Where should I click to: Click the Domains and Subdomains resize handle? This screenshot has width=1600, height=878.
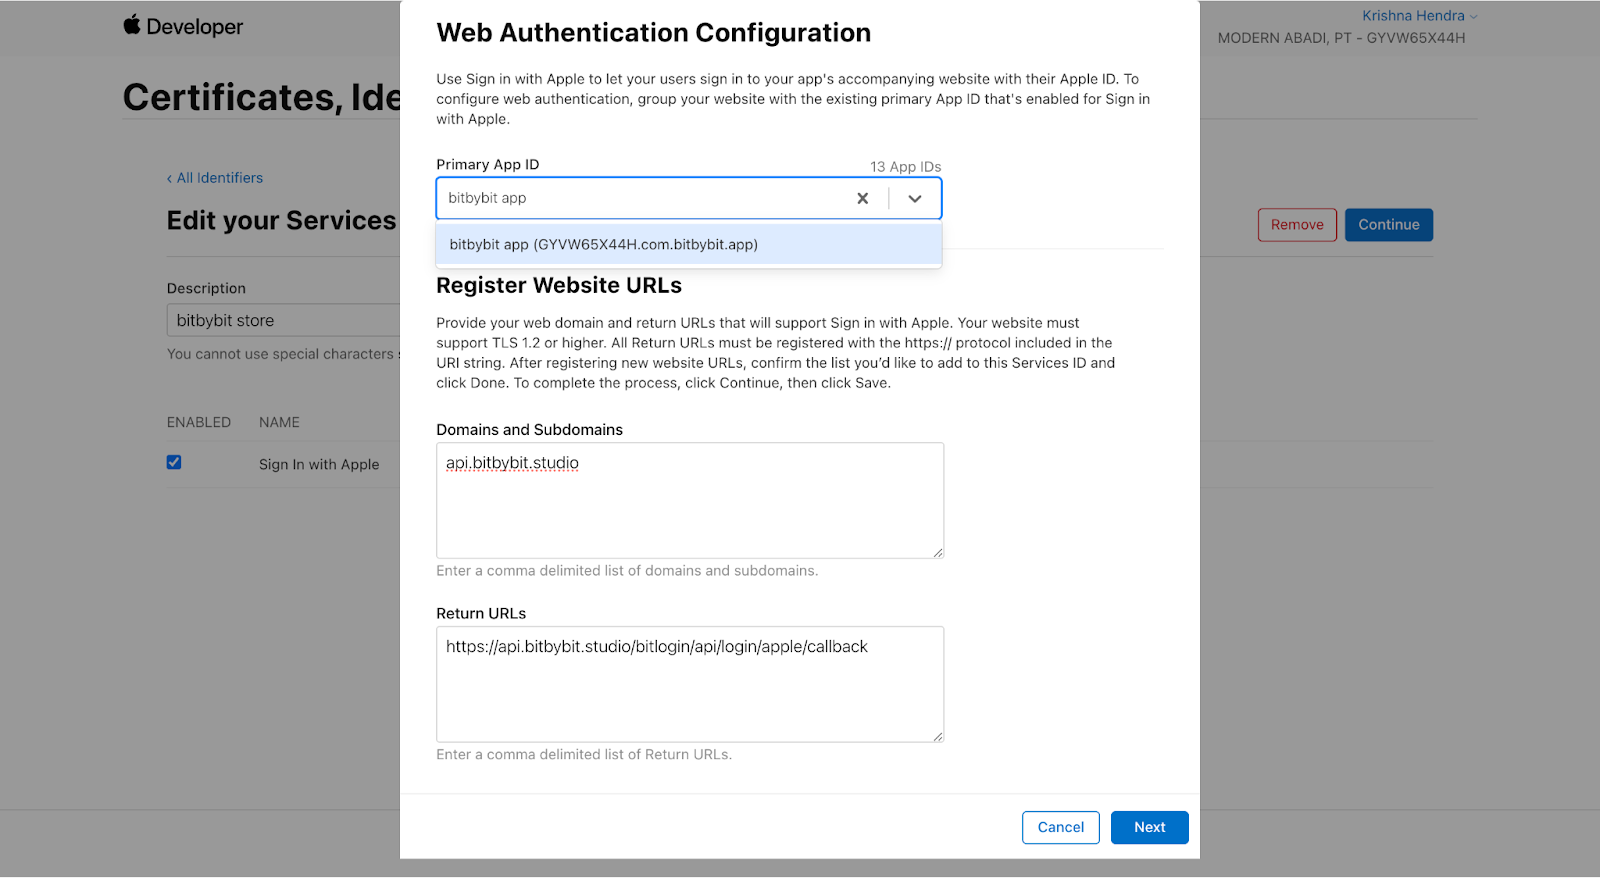click(938, 552)
